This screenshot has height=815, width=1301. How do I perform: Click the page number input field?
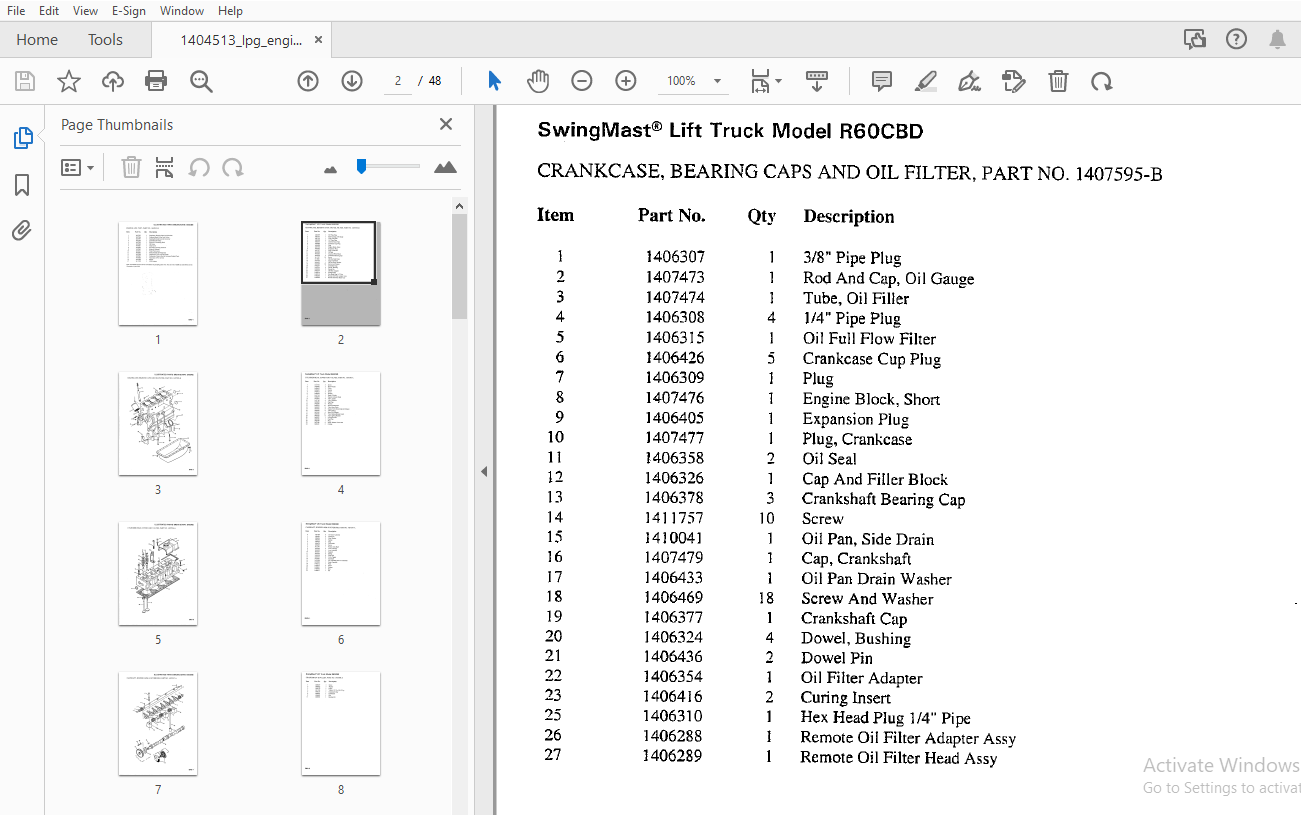tap(398, 81)
